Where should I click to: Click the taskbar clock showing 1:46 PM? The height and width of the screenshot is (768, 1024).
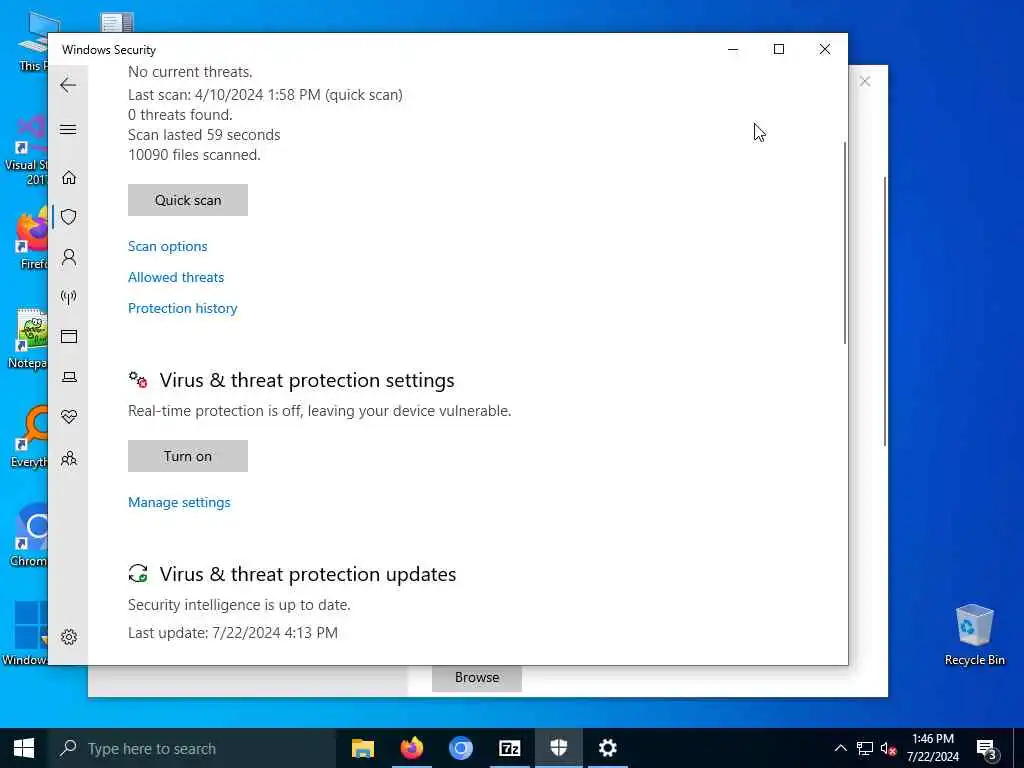pyautogui.click(x=933, y=748)
